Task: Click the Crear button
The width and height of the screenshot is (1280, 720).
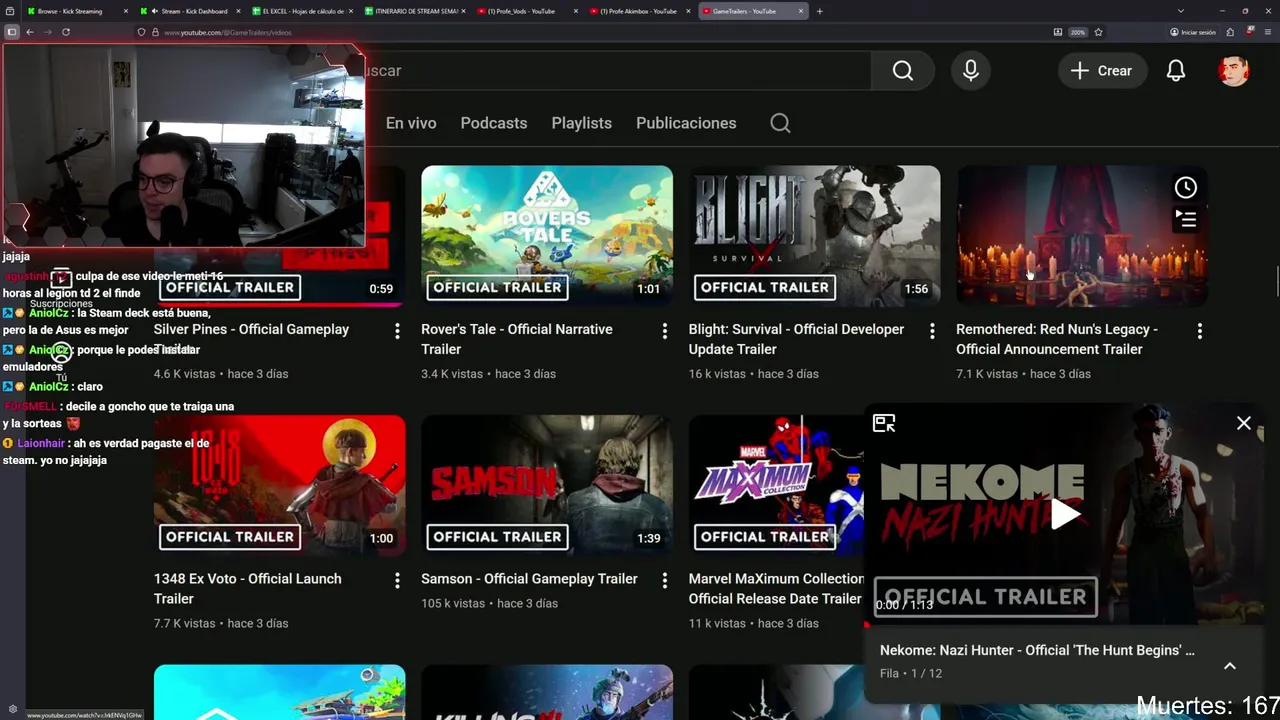Action: click(1102, 71)
